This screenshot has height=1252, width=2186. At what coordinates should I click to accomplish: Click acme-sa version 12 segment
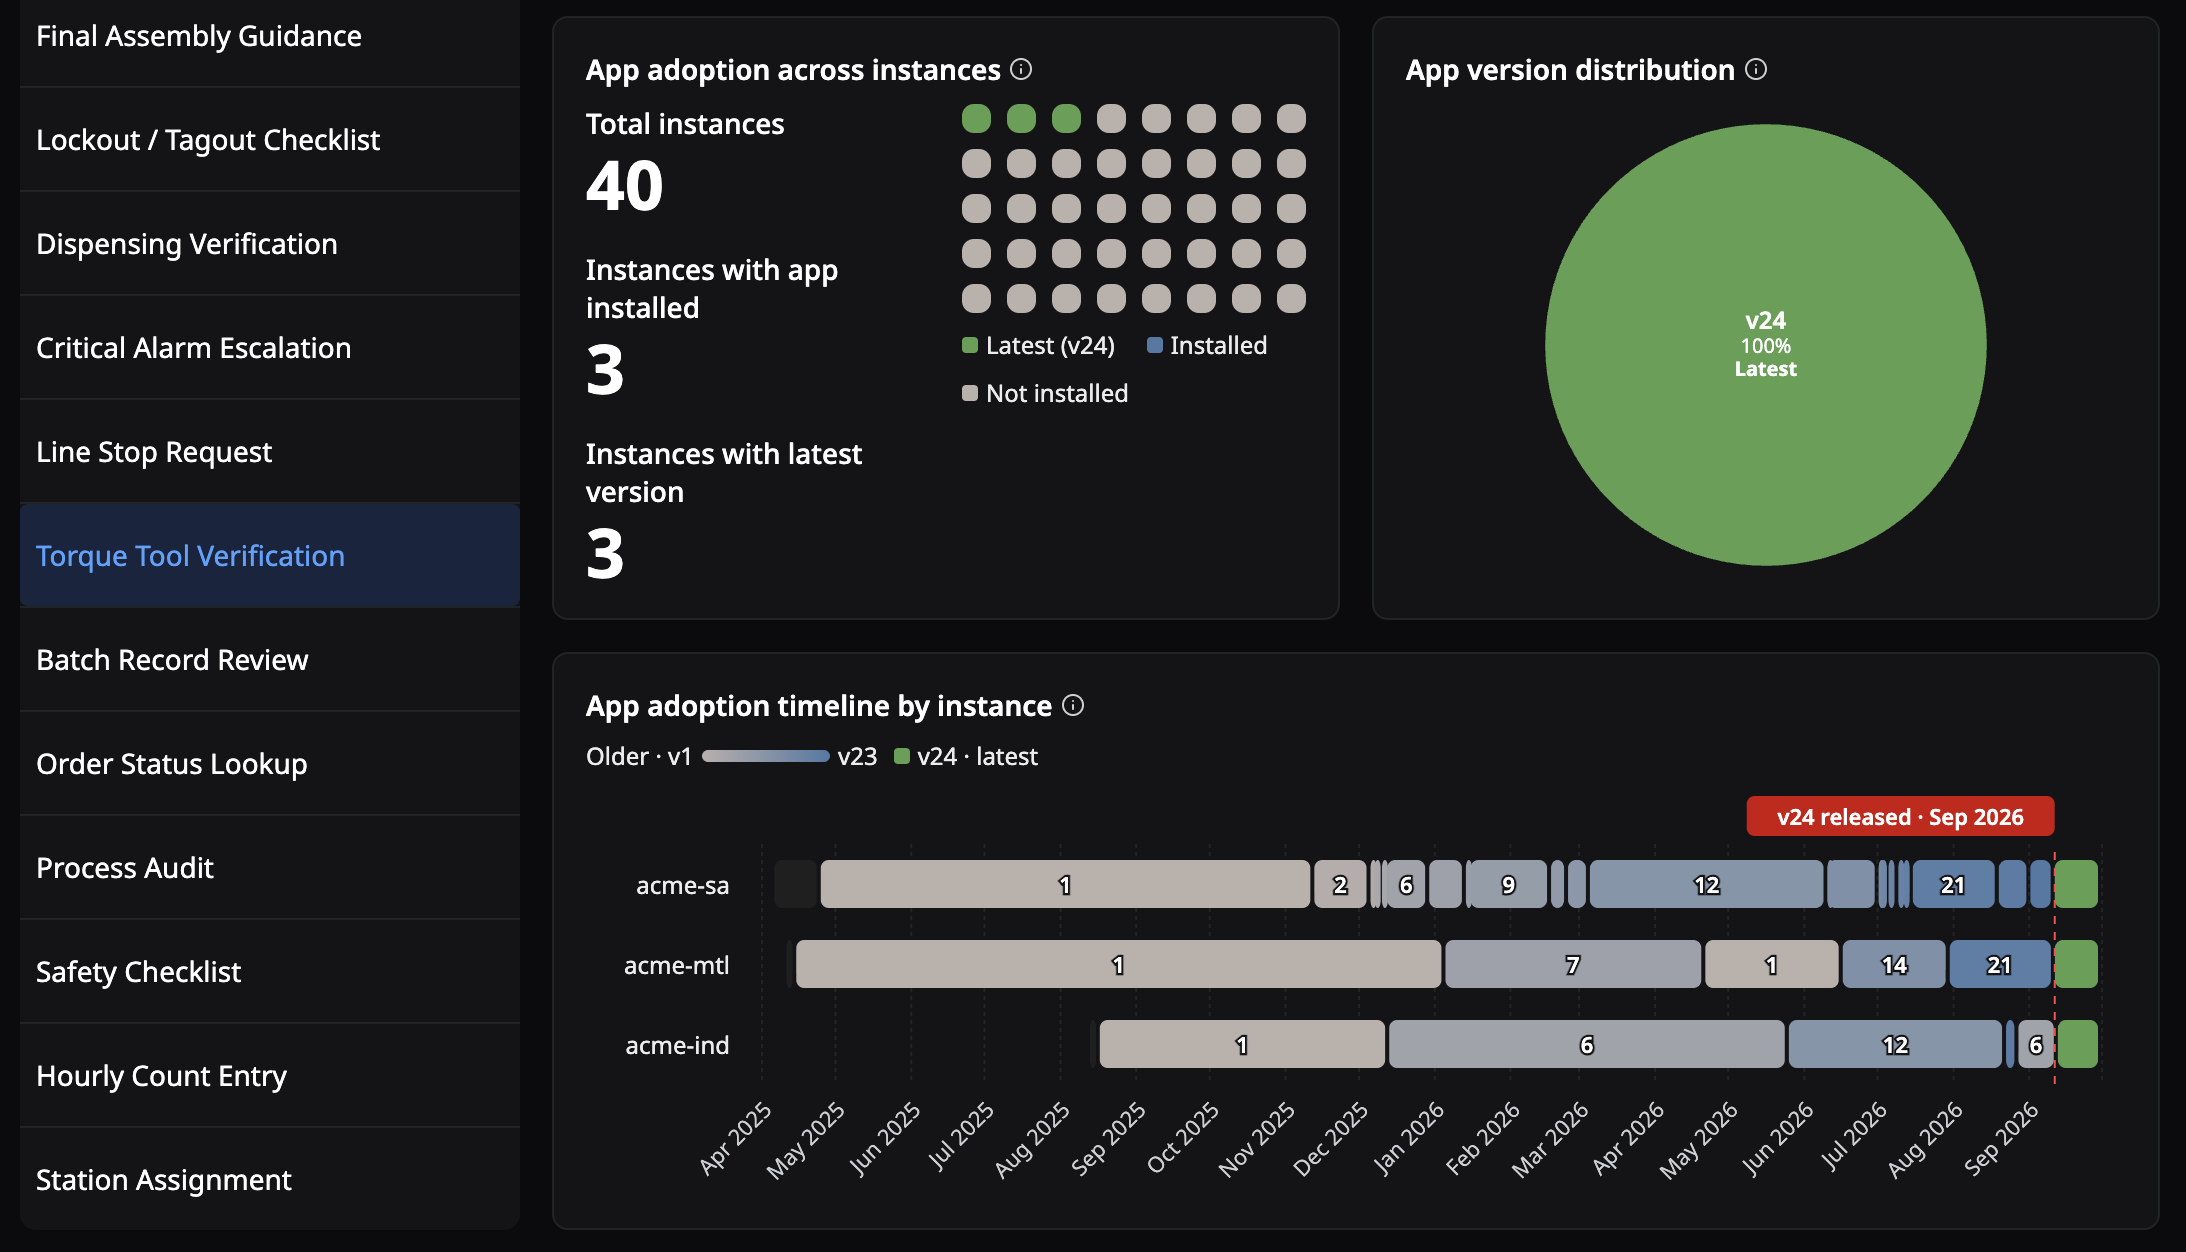tap(1706, 884)
